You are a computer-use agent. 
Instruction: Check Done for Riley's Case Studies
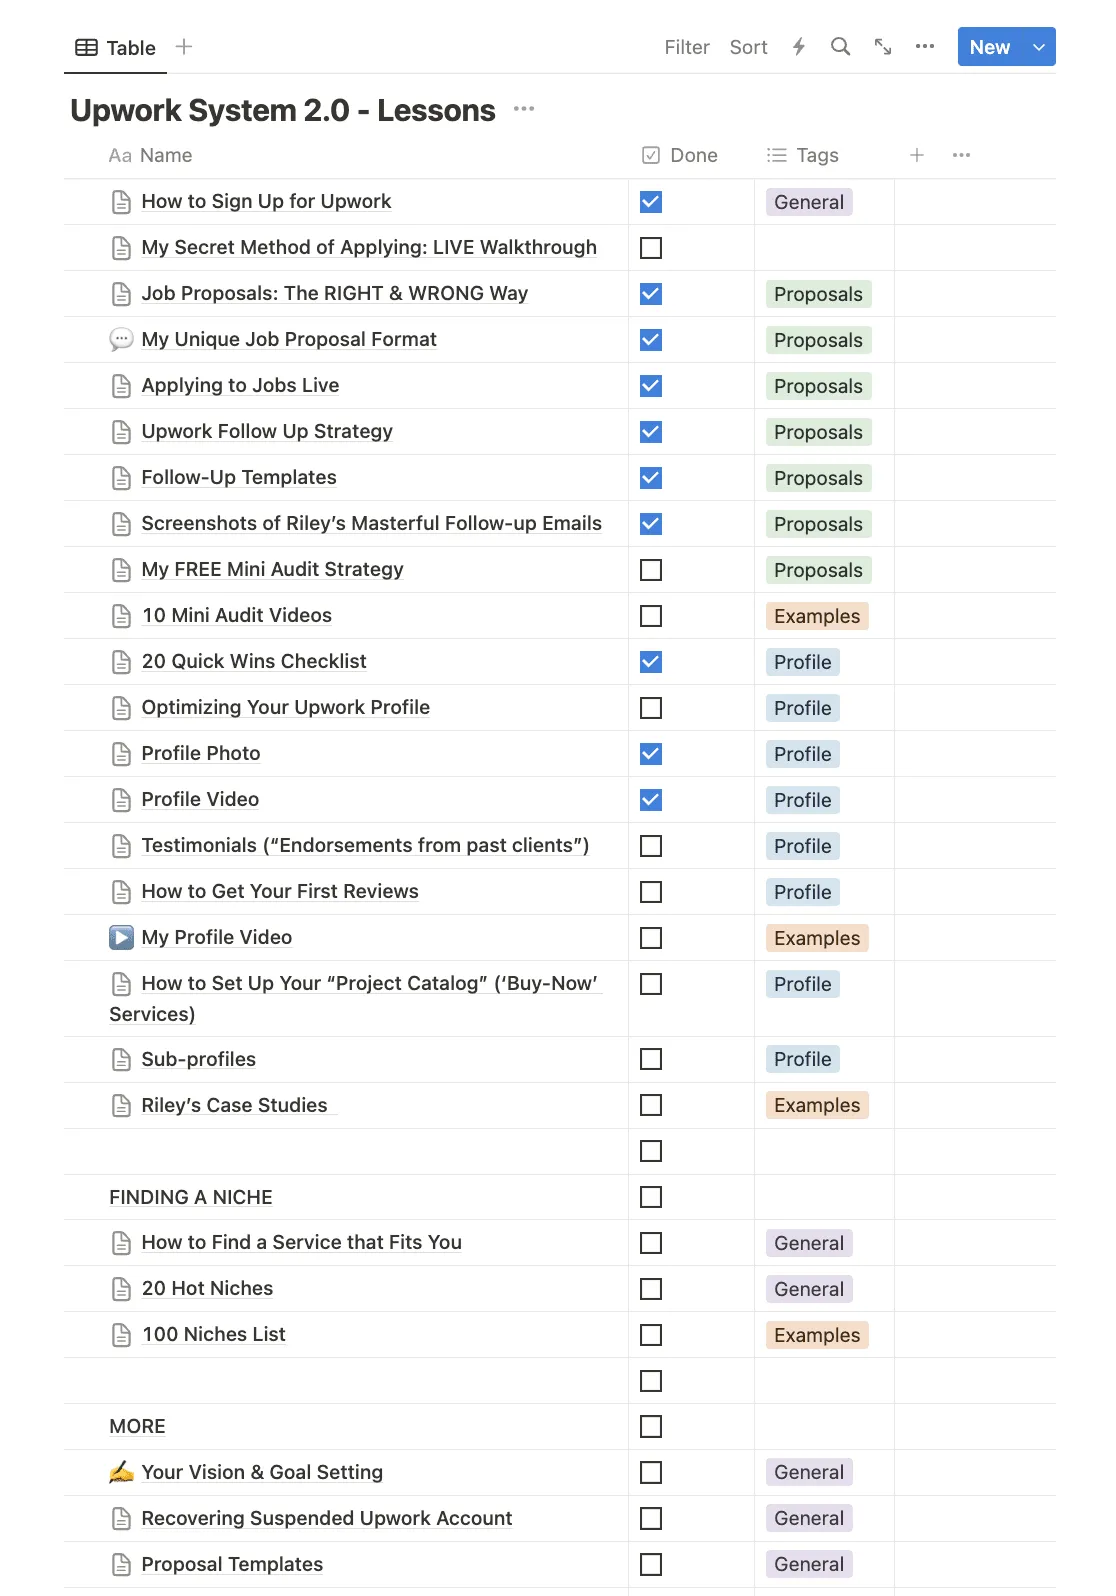coord(651,1105)
